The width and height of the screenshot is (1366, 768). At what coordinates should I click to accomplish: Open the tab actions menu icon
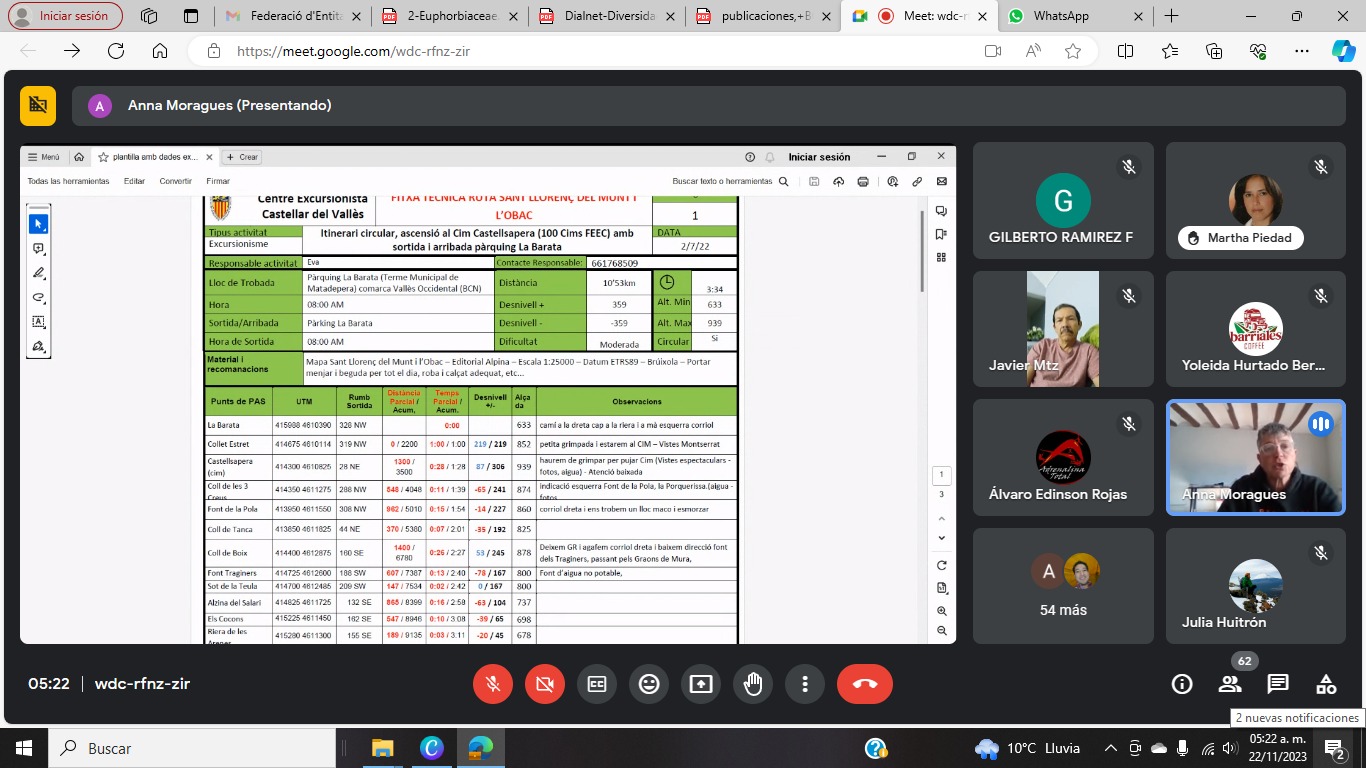pos(192,16)
